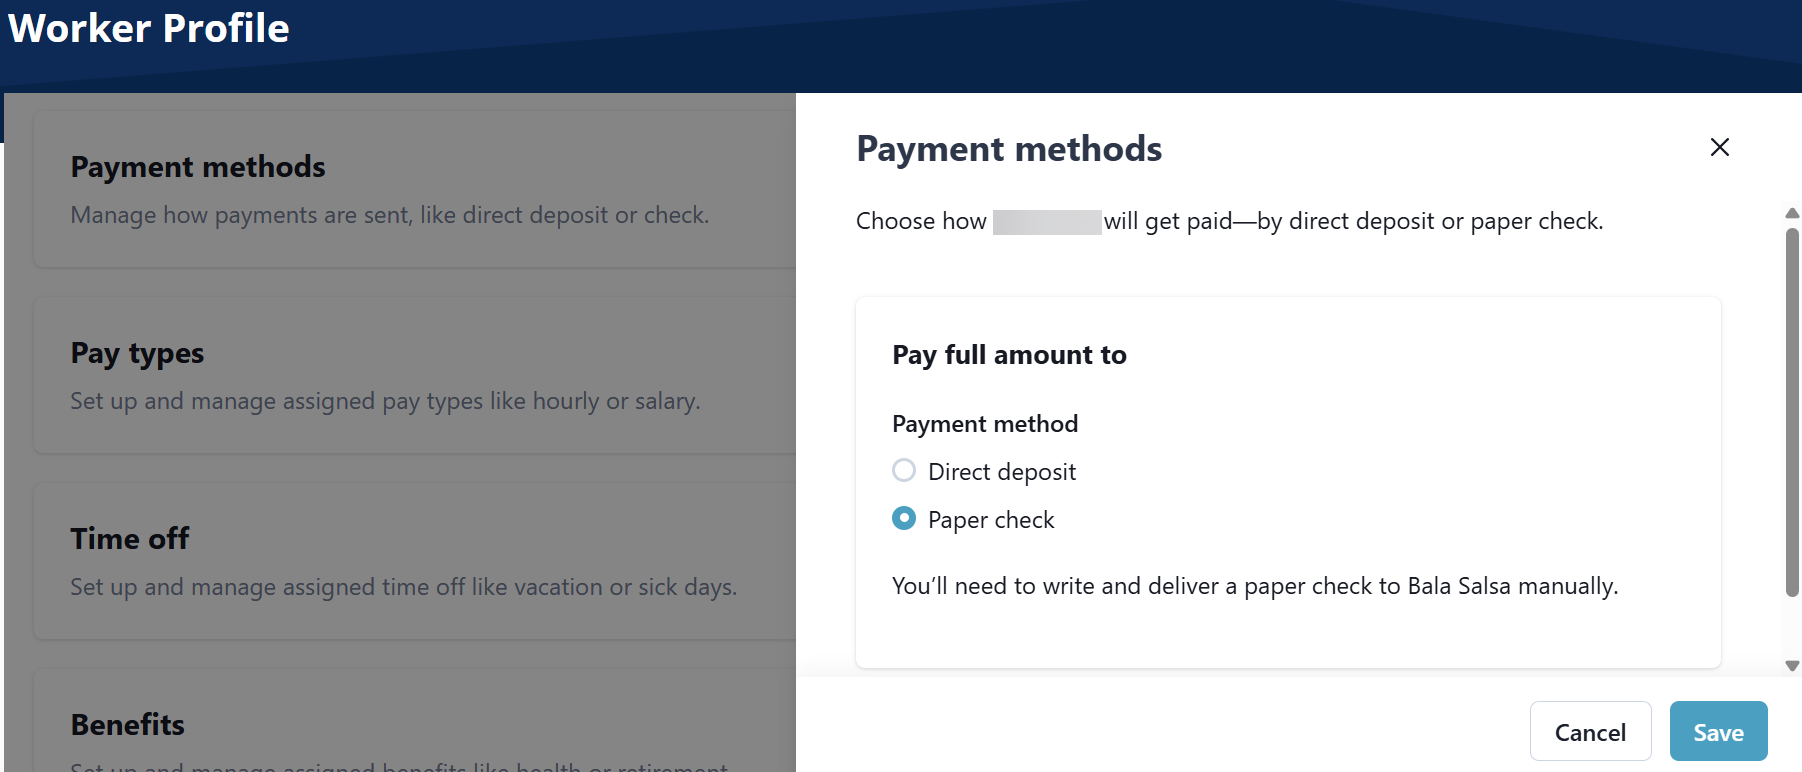1802x772 pixels.
Task: Click the panel's vertical scrollbar thumb
Action: tap(1792, 410)
